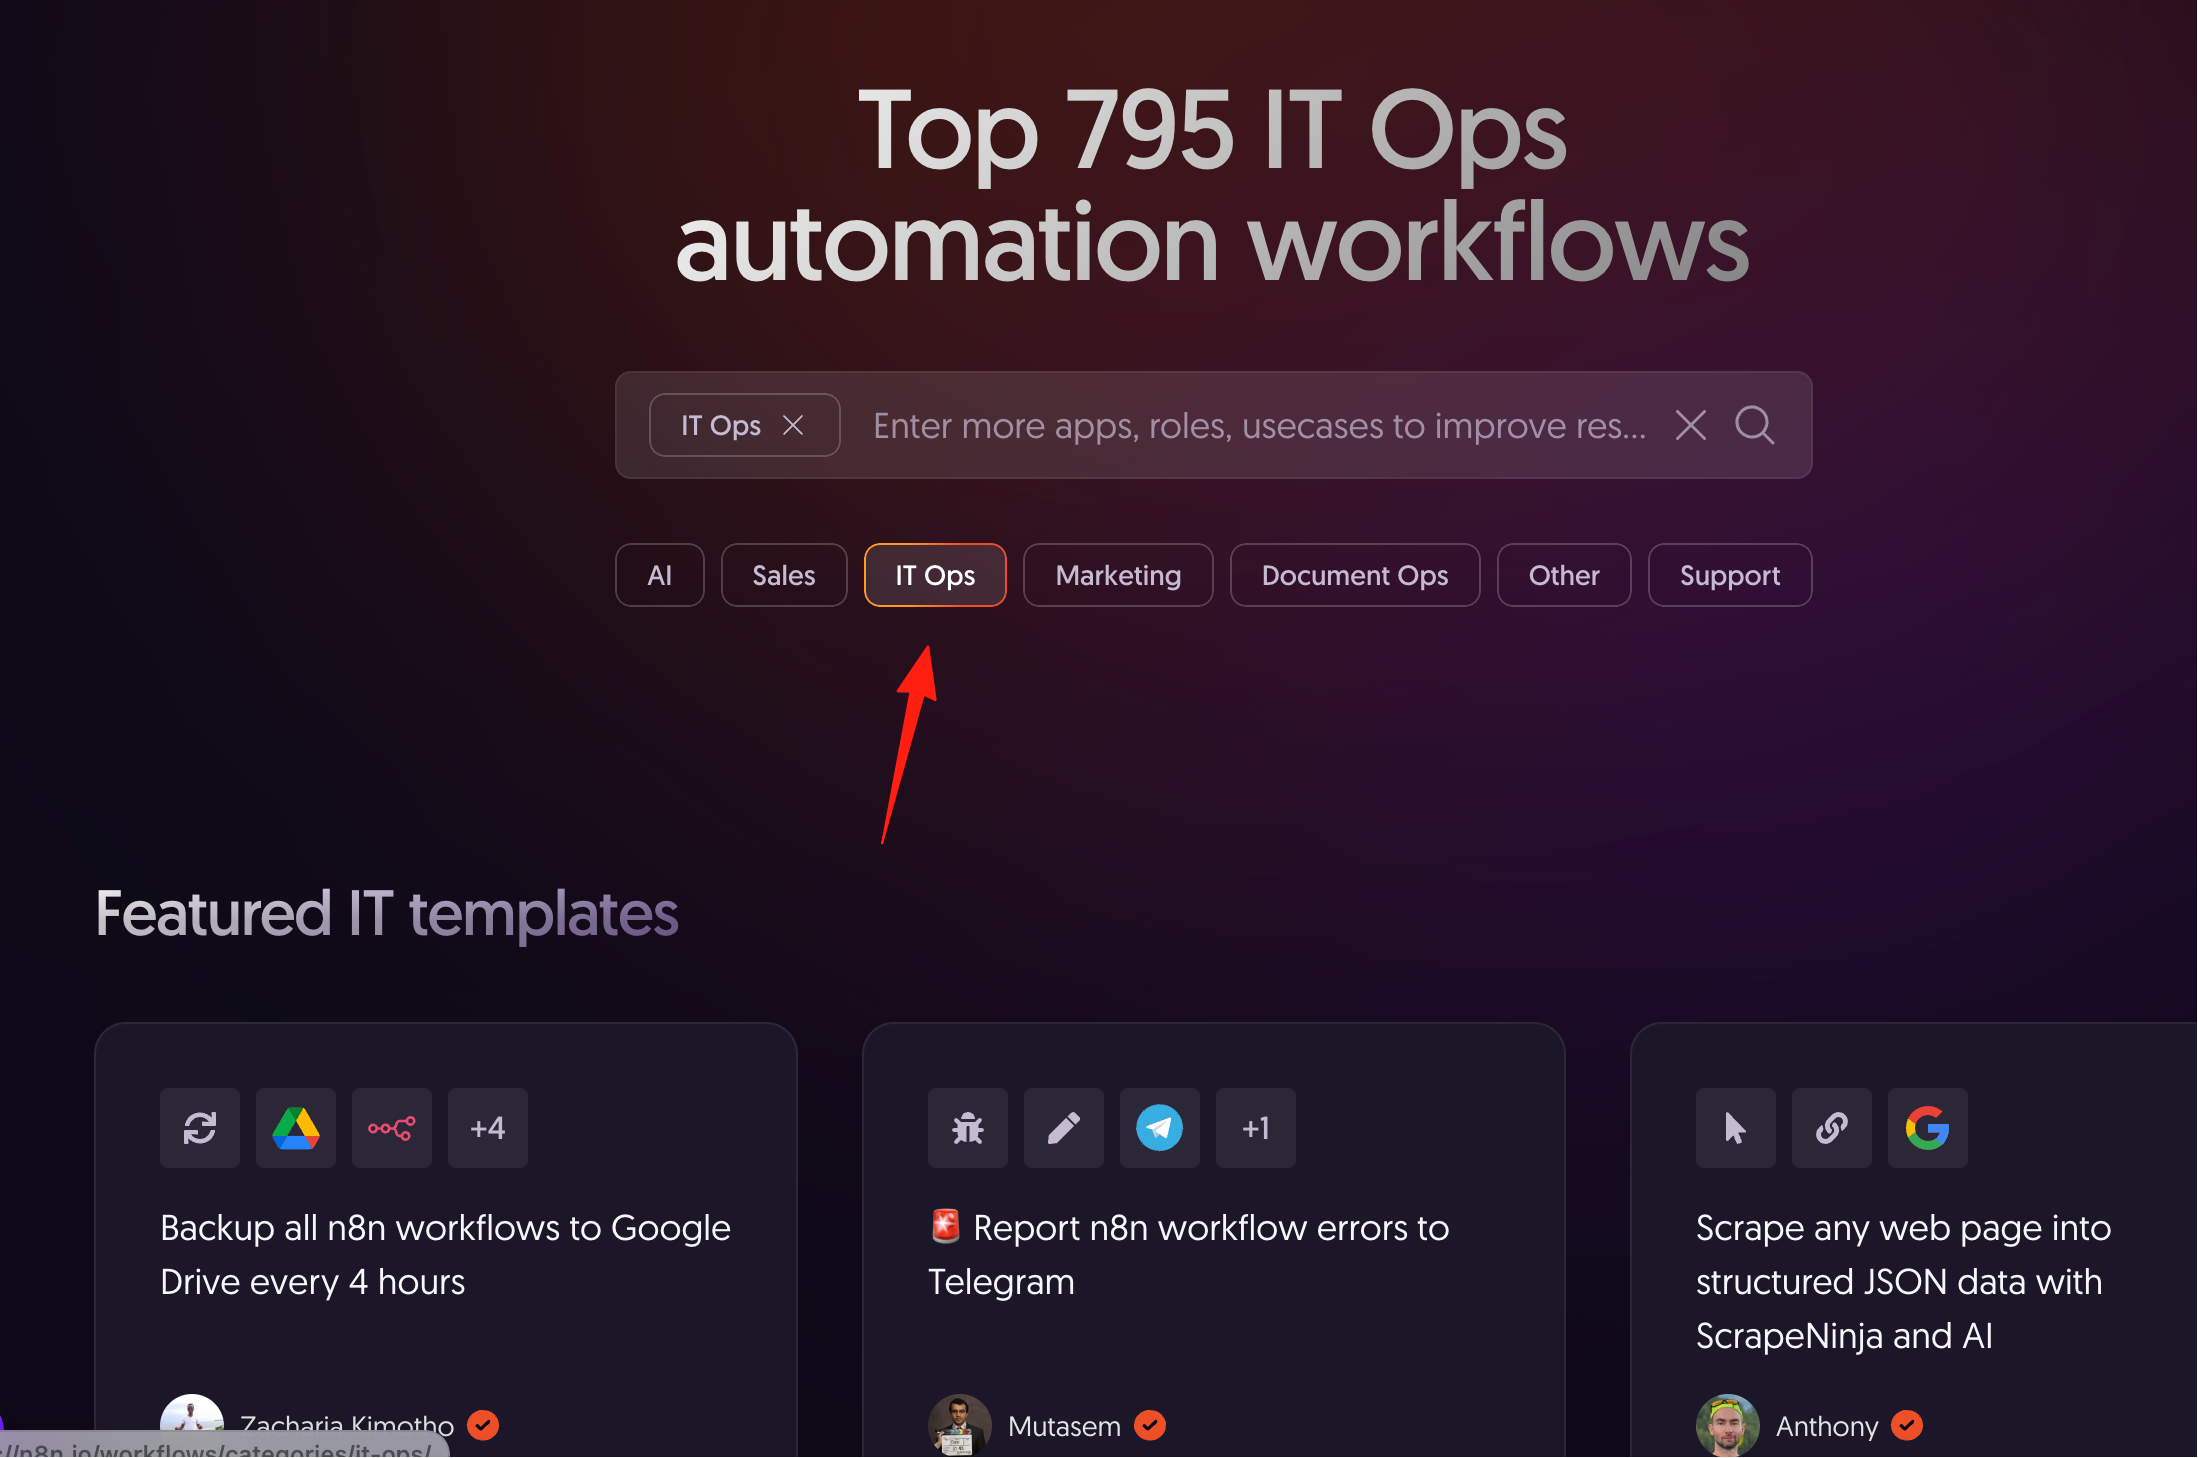
Task: Click the Telegram icon on error report card
Action: [1160, 1128]
